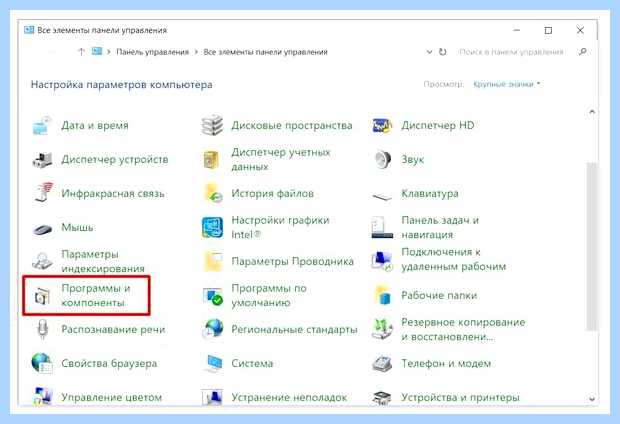
Task: Open the File History icon (История файлов)
Action: pos(213,193)
